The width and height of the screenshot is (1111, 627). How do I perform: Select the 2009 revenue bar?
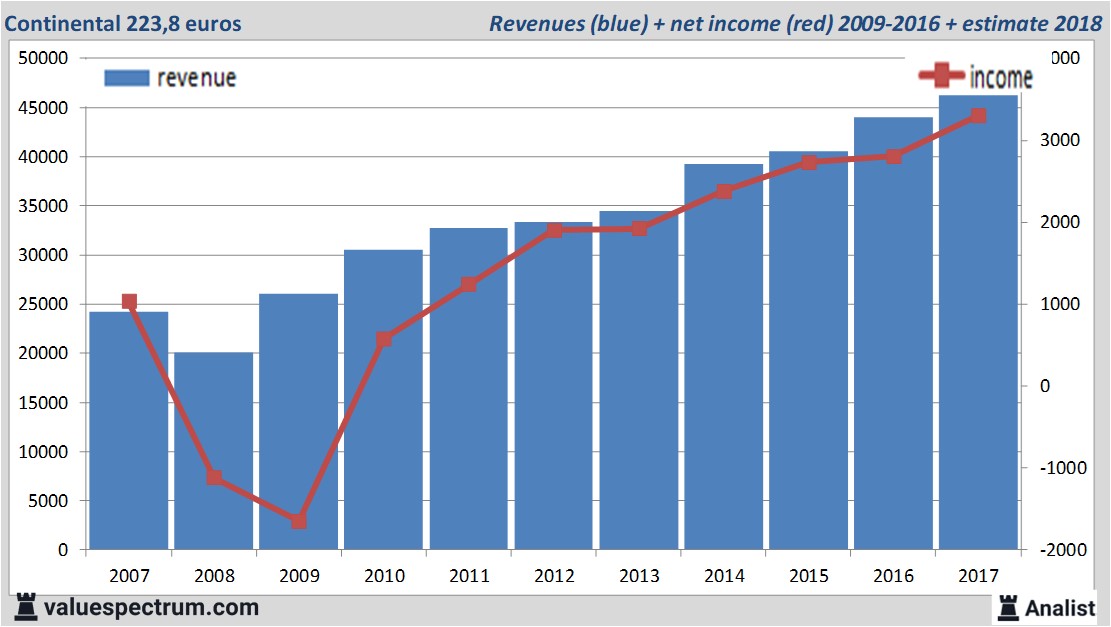(x=298, y=422)
